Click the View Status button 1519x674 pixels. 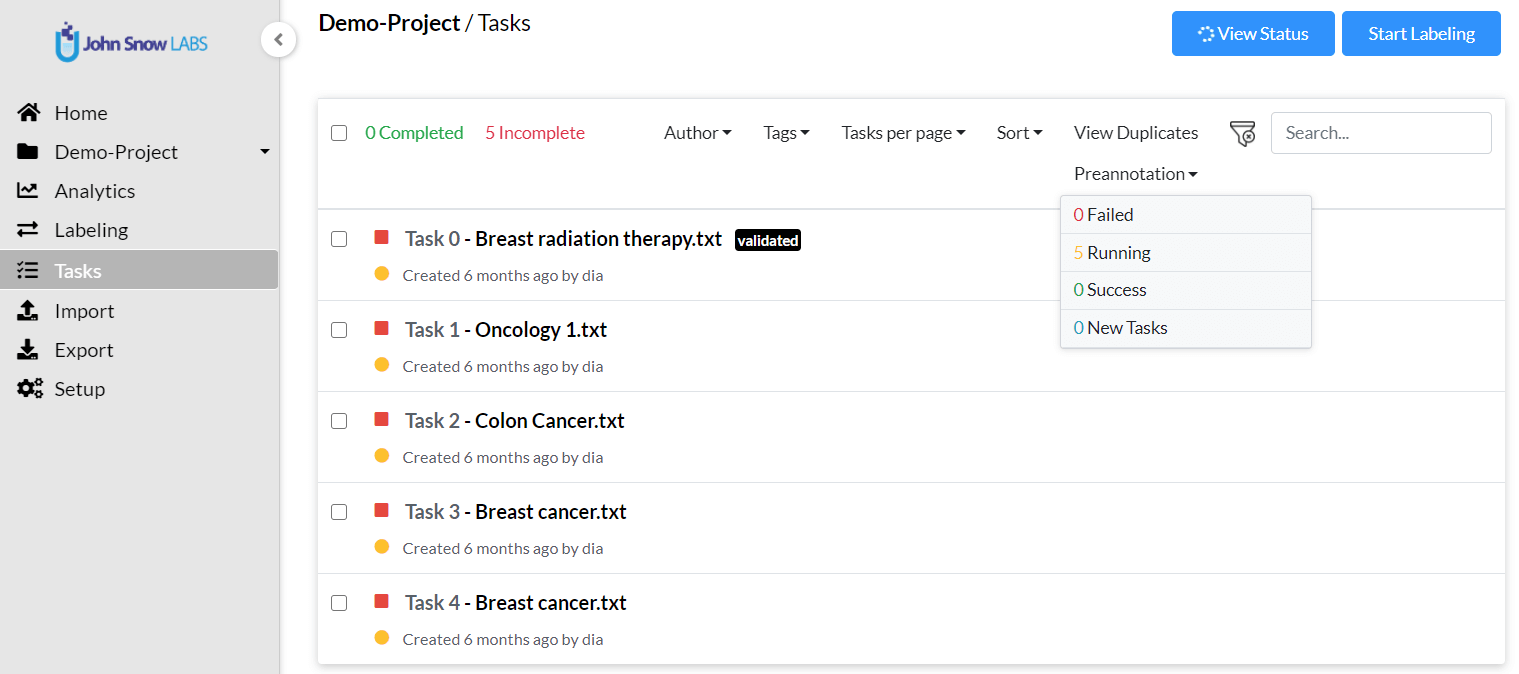[1253, 34]
